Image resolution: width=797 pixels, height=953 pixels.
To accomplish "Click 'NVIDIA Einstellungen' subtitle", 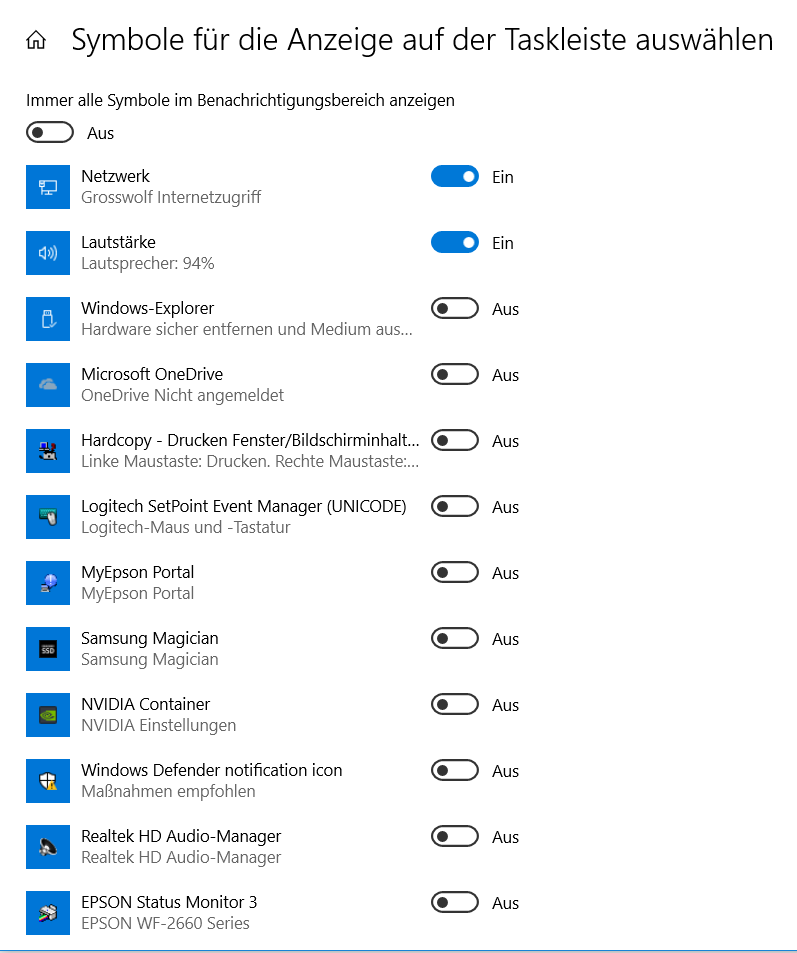I will 159,726.
